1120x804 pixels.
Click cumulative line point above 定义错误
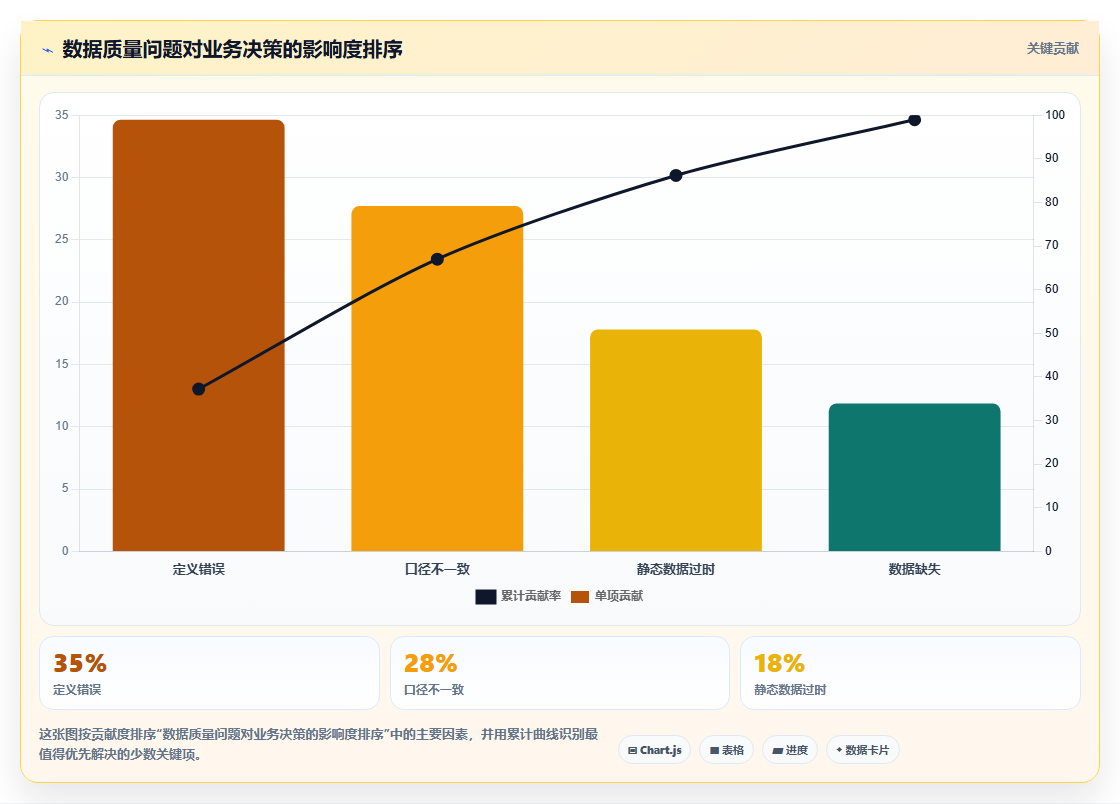pyautogui.click(x=199, y=389)
